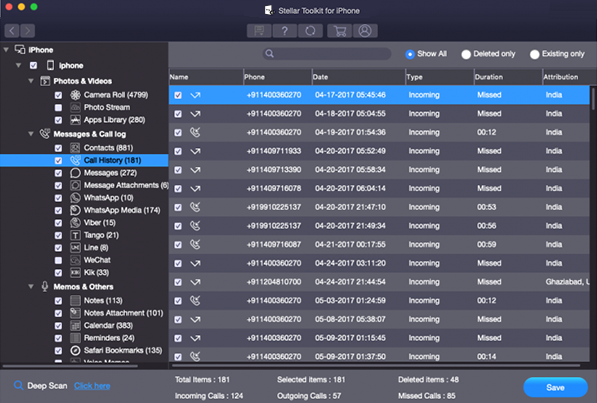Click the refresh circular arrow icon
This screenshot has width=597, height=403.
310,31
